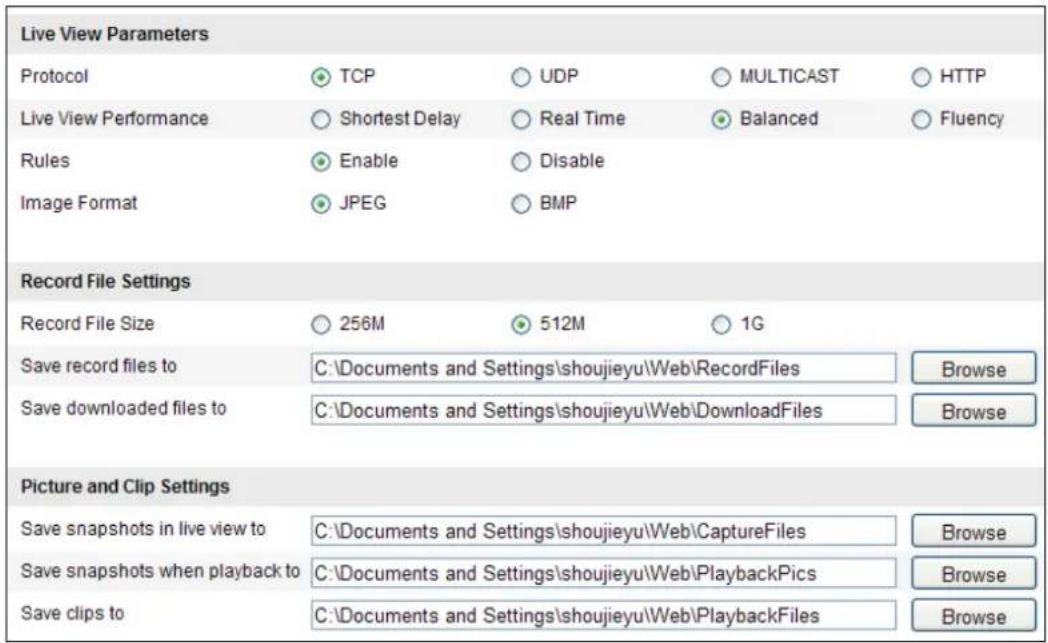
Task: Click the Save downloaded files to label
Action: point(124,408)
